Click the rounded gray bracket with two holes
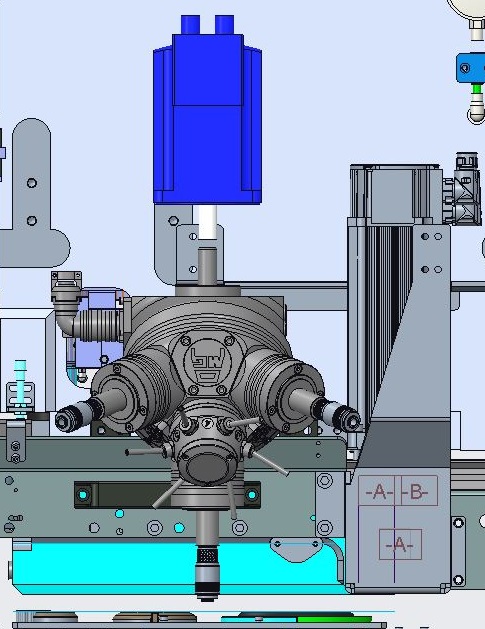 32,195
